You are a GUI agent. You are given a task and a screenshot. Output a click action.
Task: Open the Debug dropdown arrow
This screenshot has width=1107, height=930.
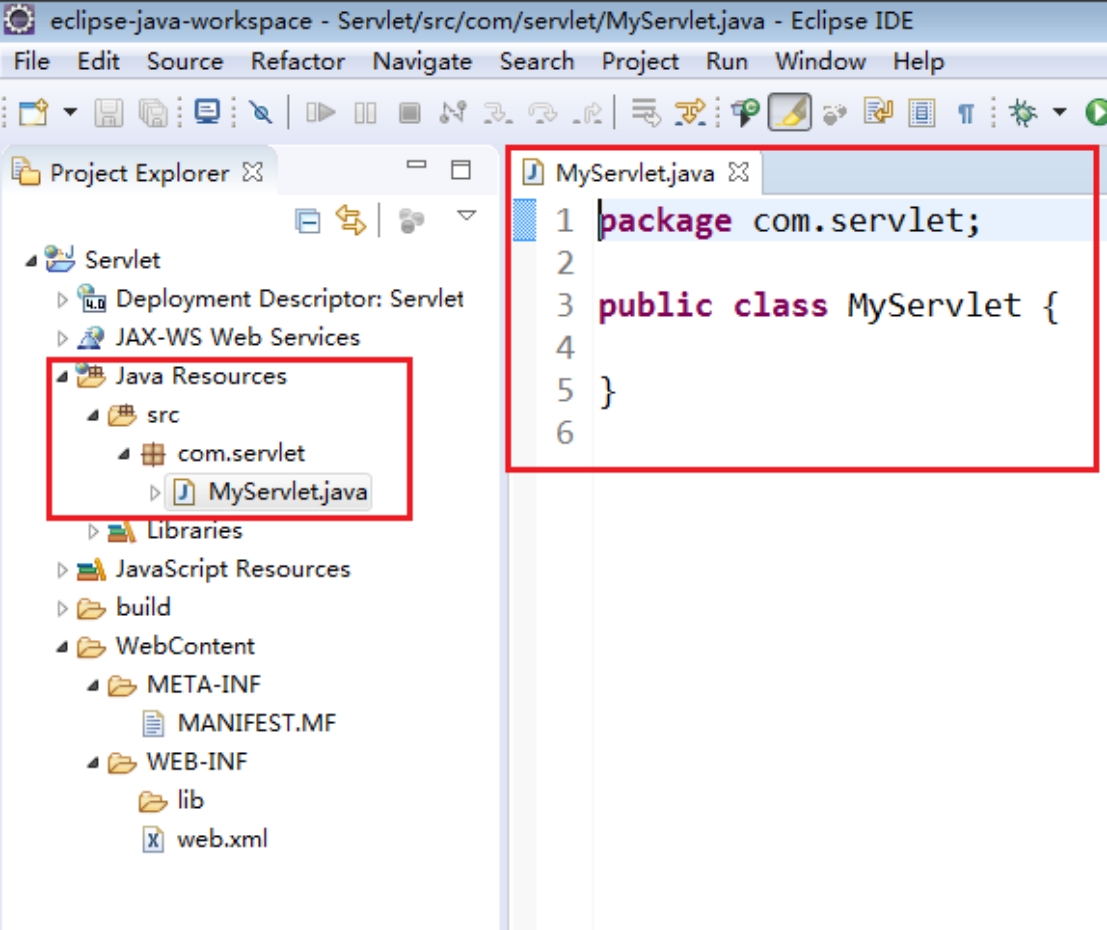tap(1059, 112)
